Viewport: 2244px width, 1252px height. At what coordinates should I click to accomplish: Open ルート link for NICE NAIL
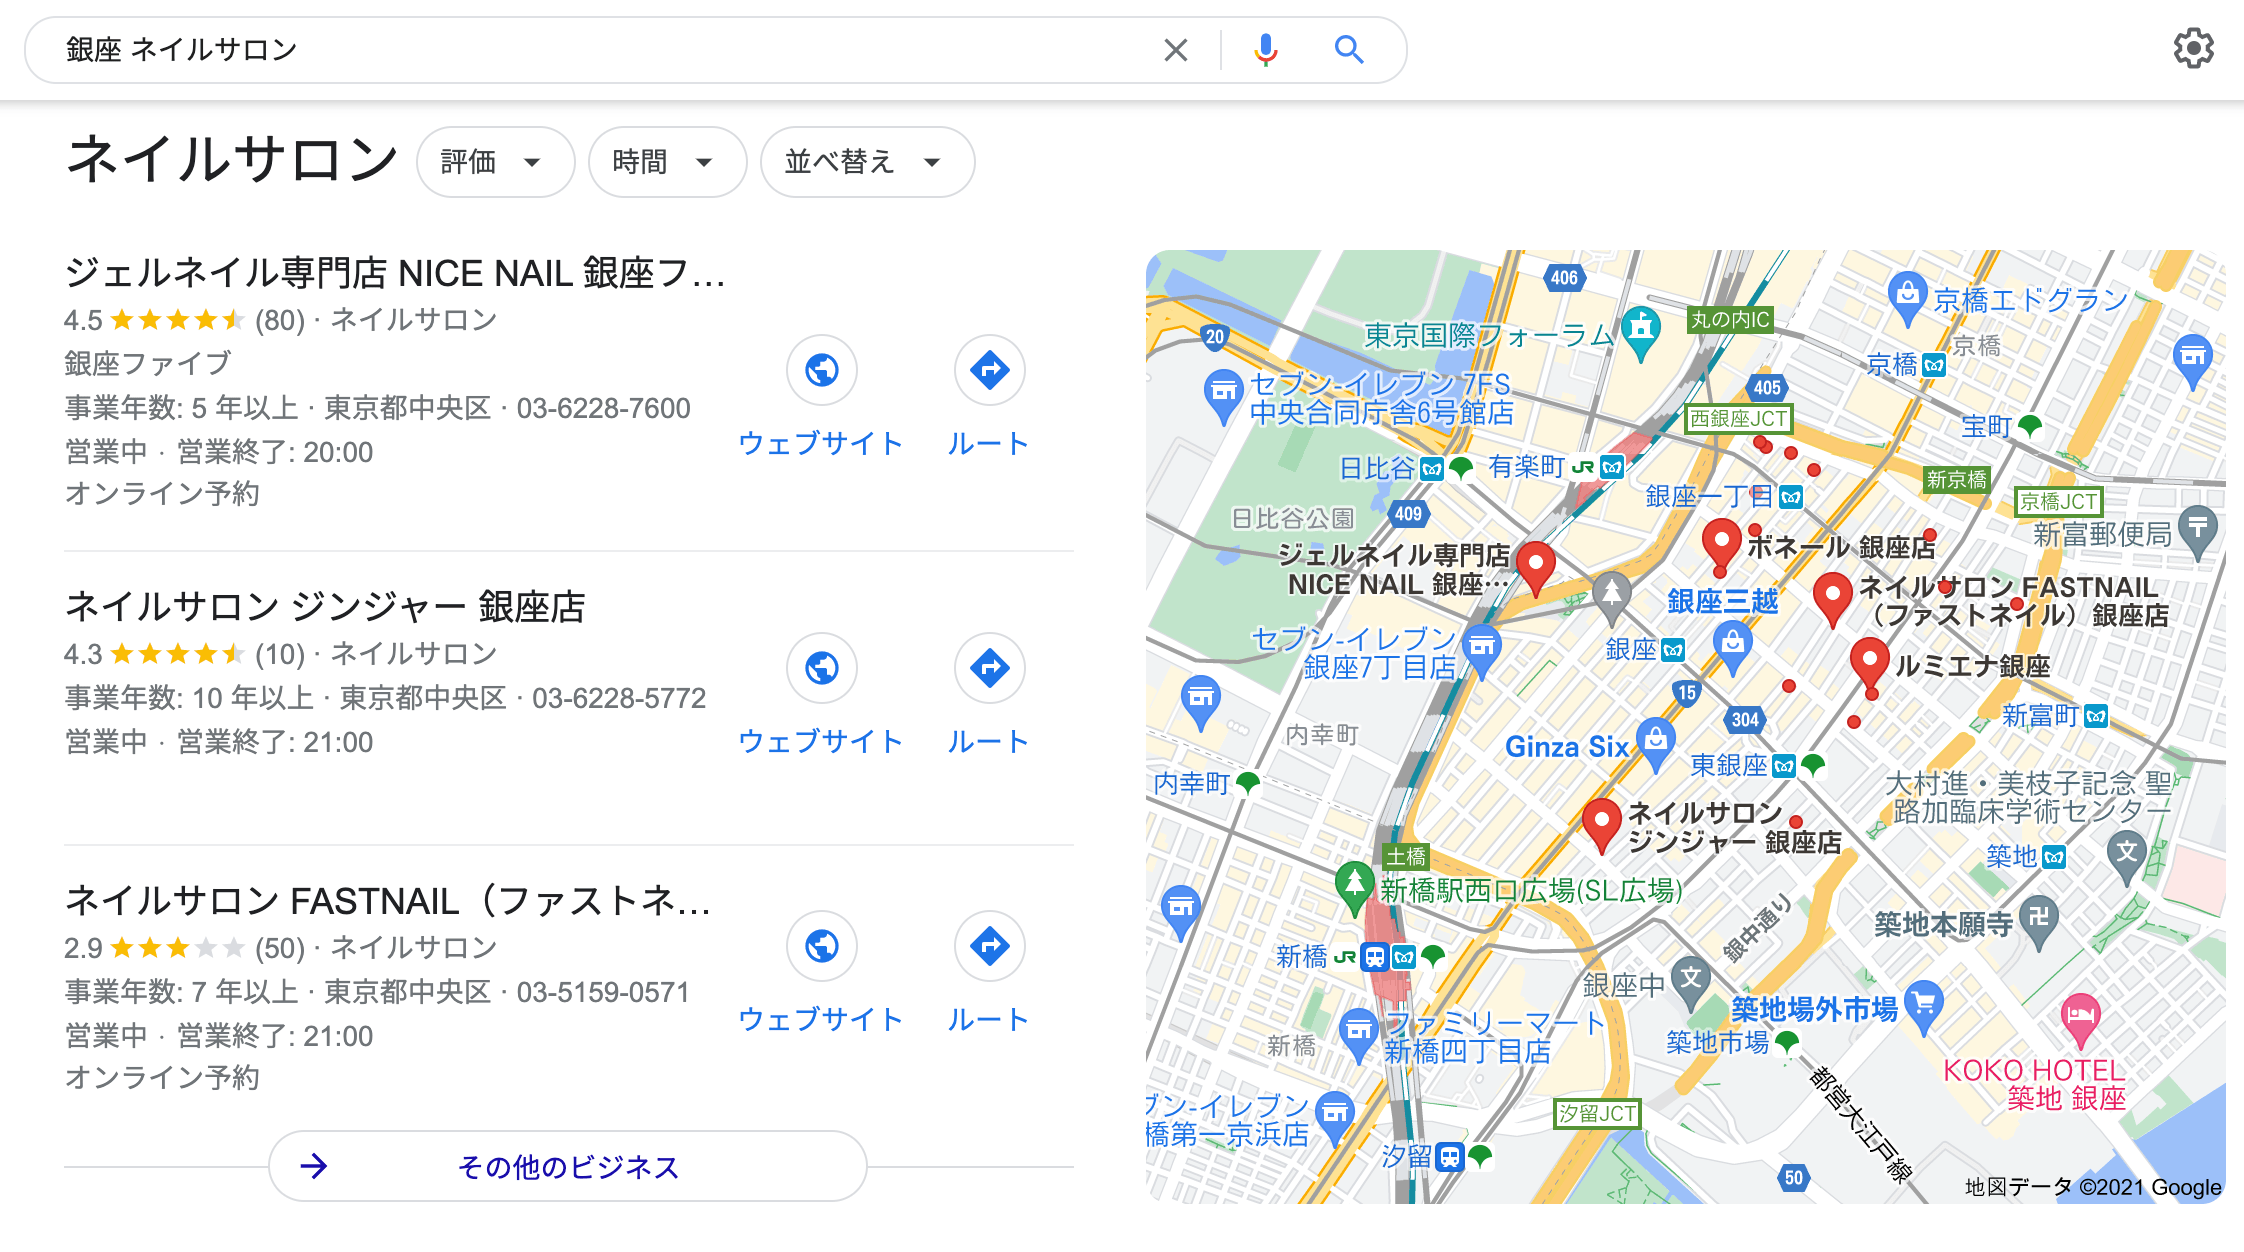coord(988,443)
